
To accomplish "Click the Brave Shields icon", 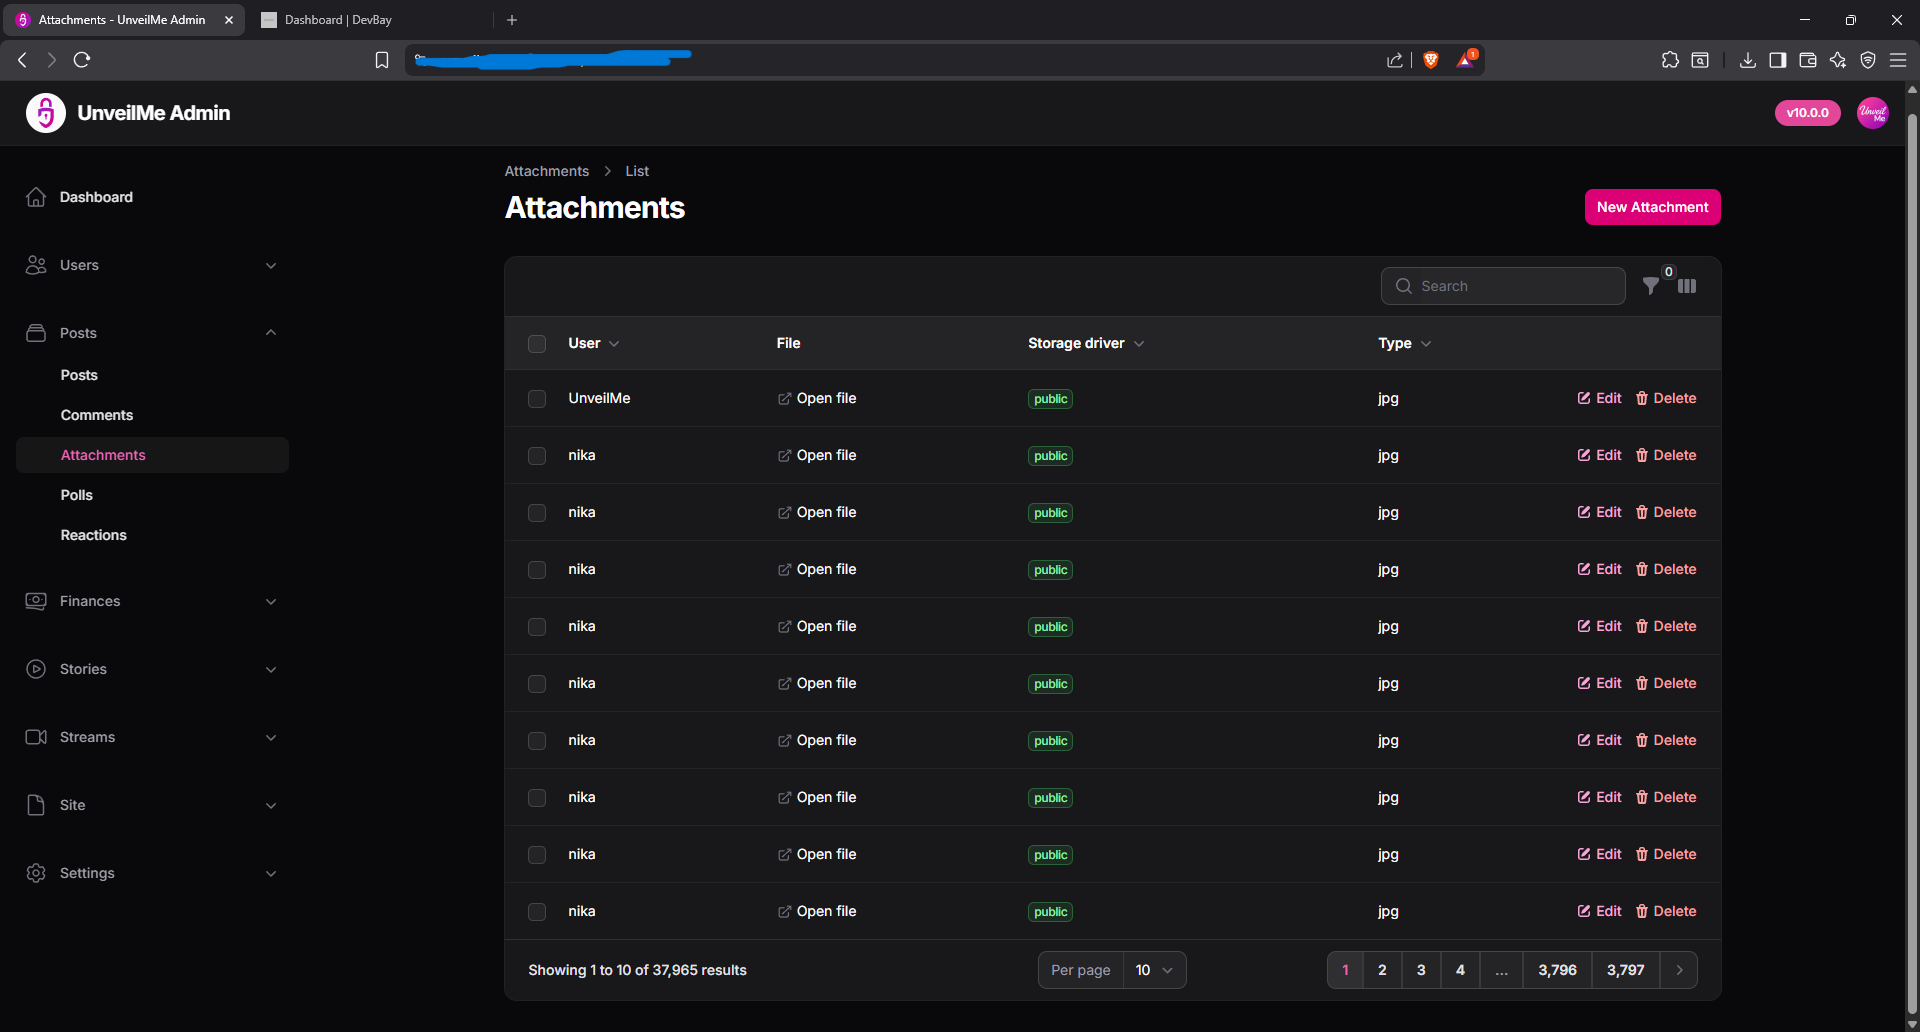I will (x=1430, y=60).
